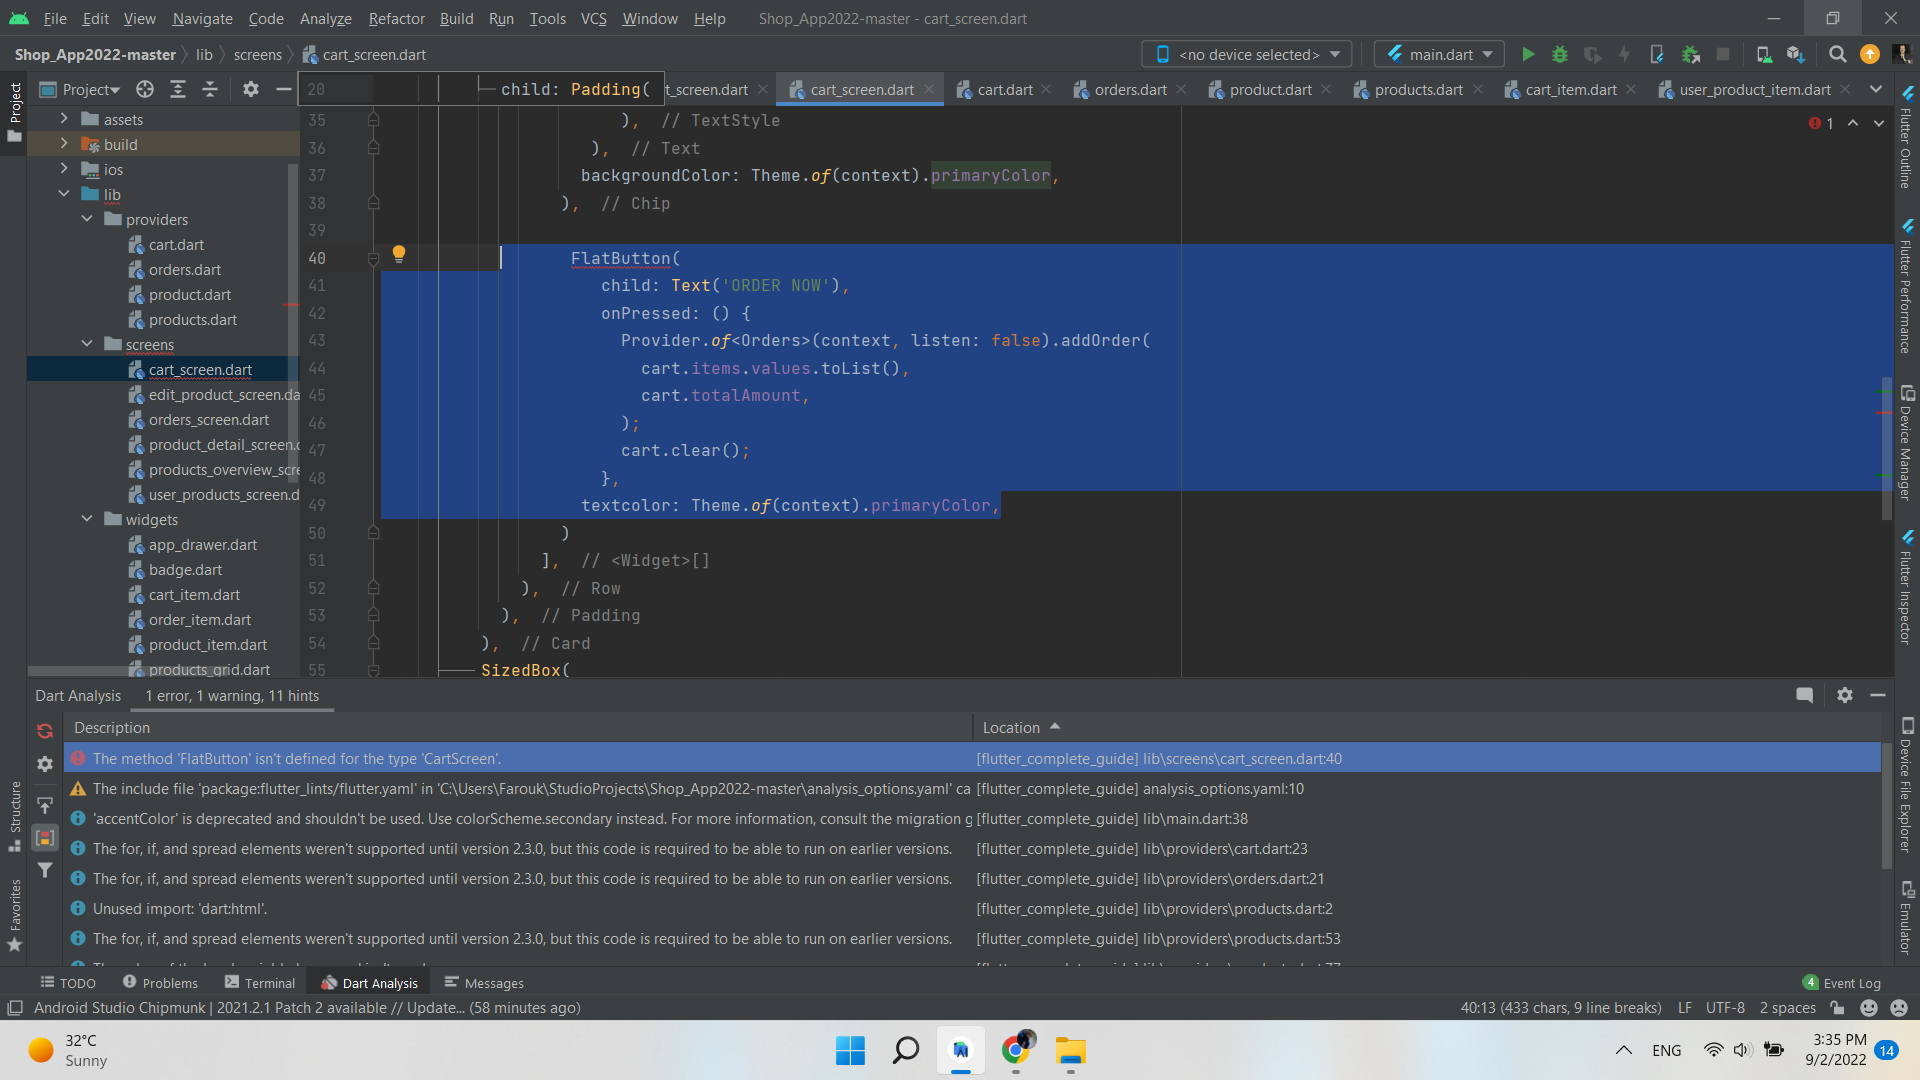1920x1080 pixels.
Task: Click the Dart Analysis feedback speech icon
Action: 1804,695
